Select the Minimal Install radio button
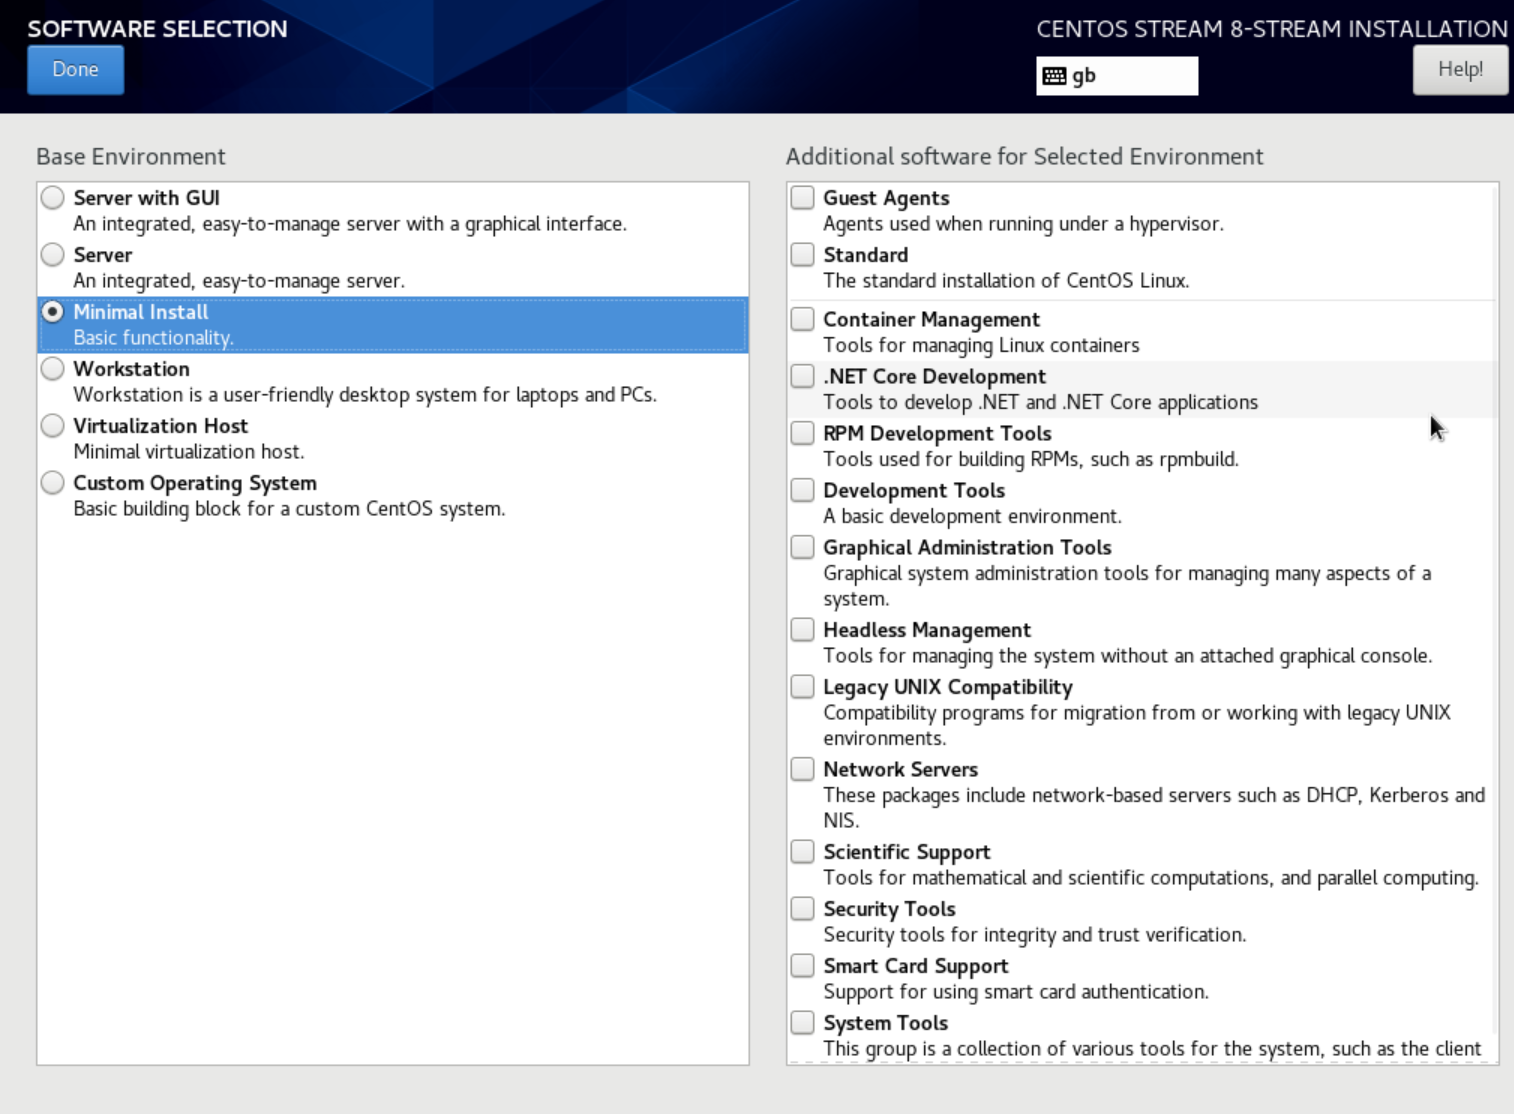The width and height of the screenshot is (1514, 1114). pos(53,312)
